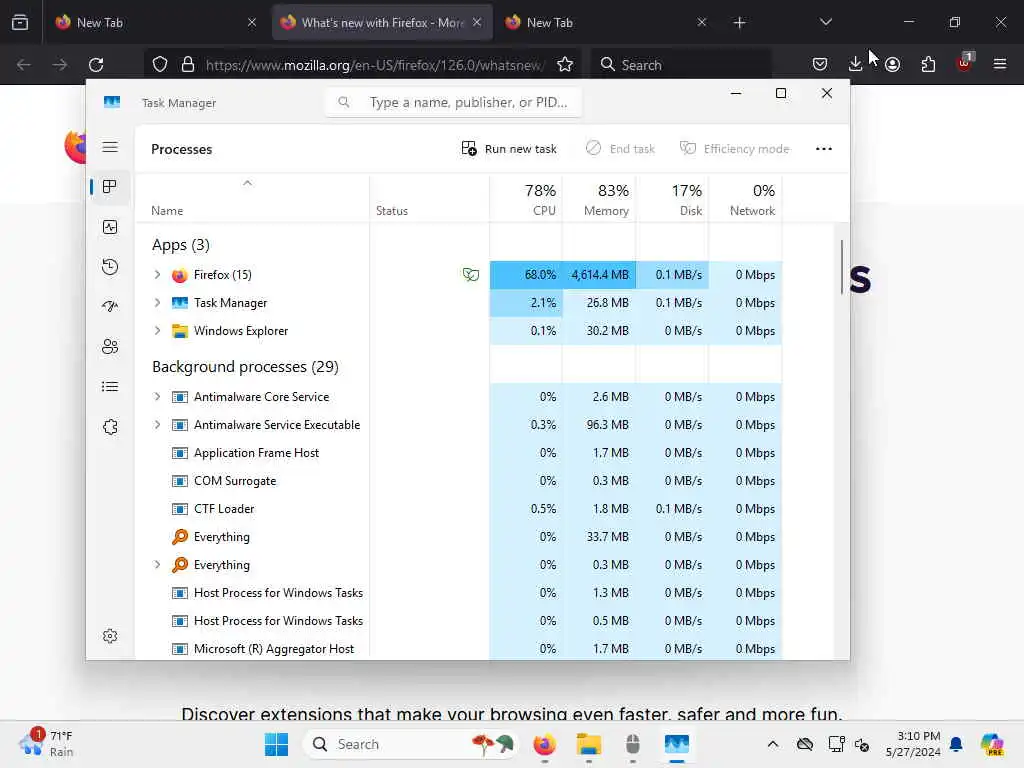Click Firefox Reload page icon
The image size is (1024, 768).
pos(96,65)
